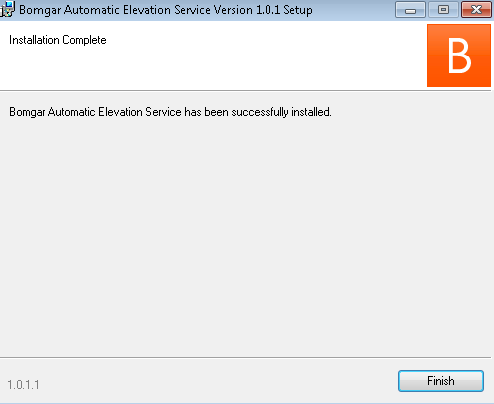Click the separator line above the Finish button
494x404 pixels.
[245, 357]
